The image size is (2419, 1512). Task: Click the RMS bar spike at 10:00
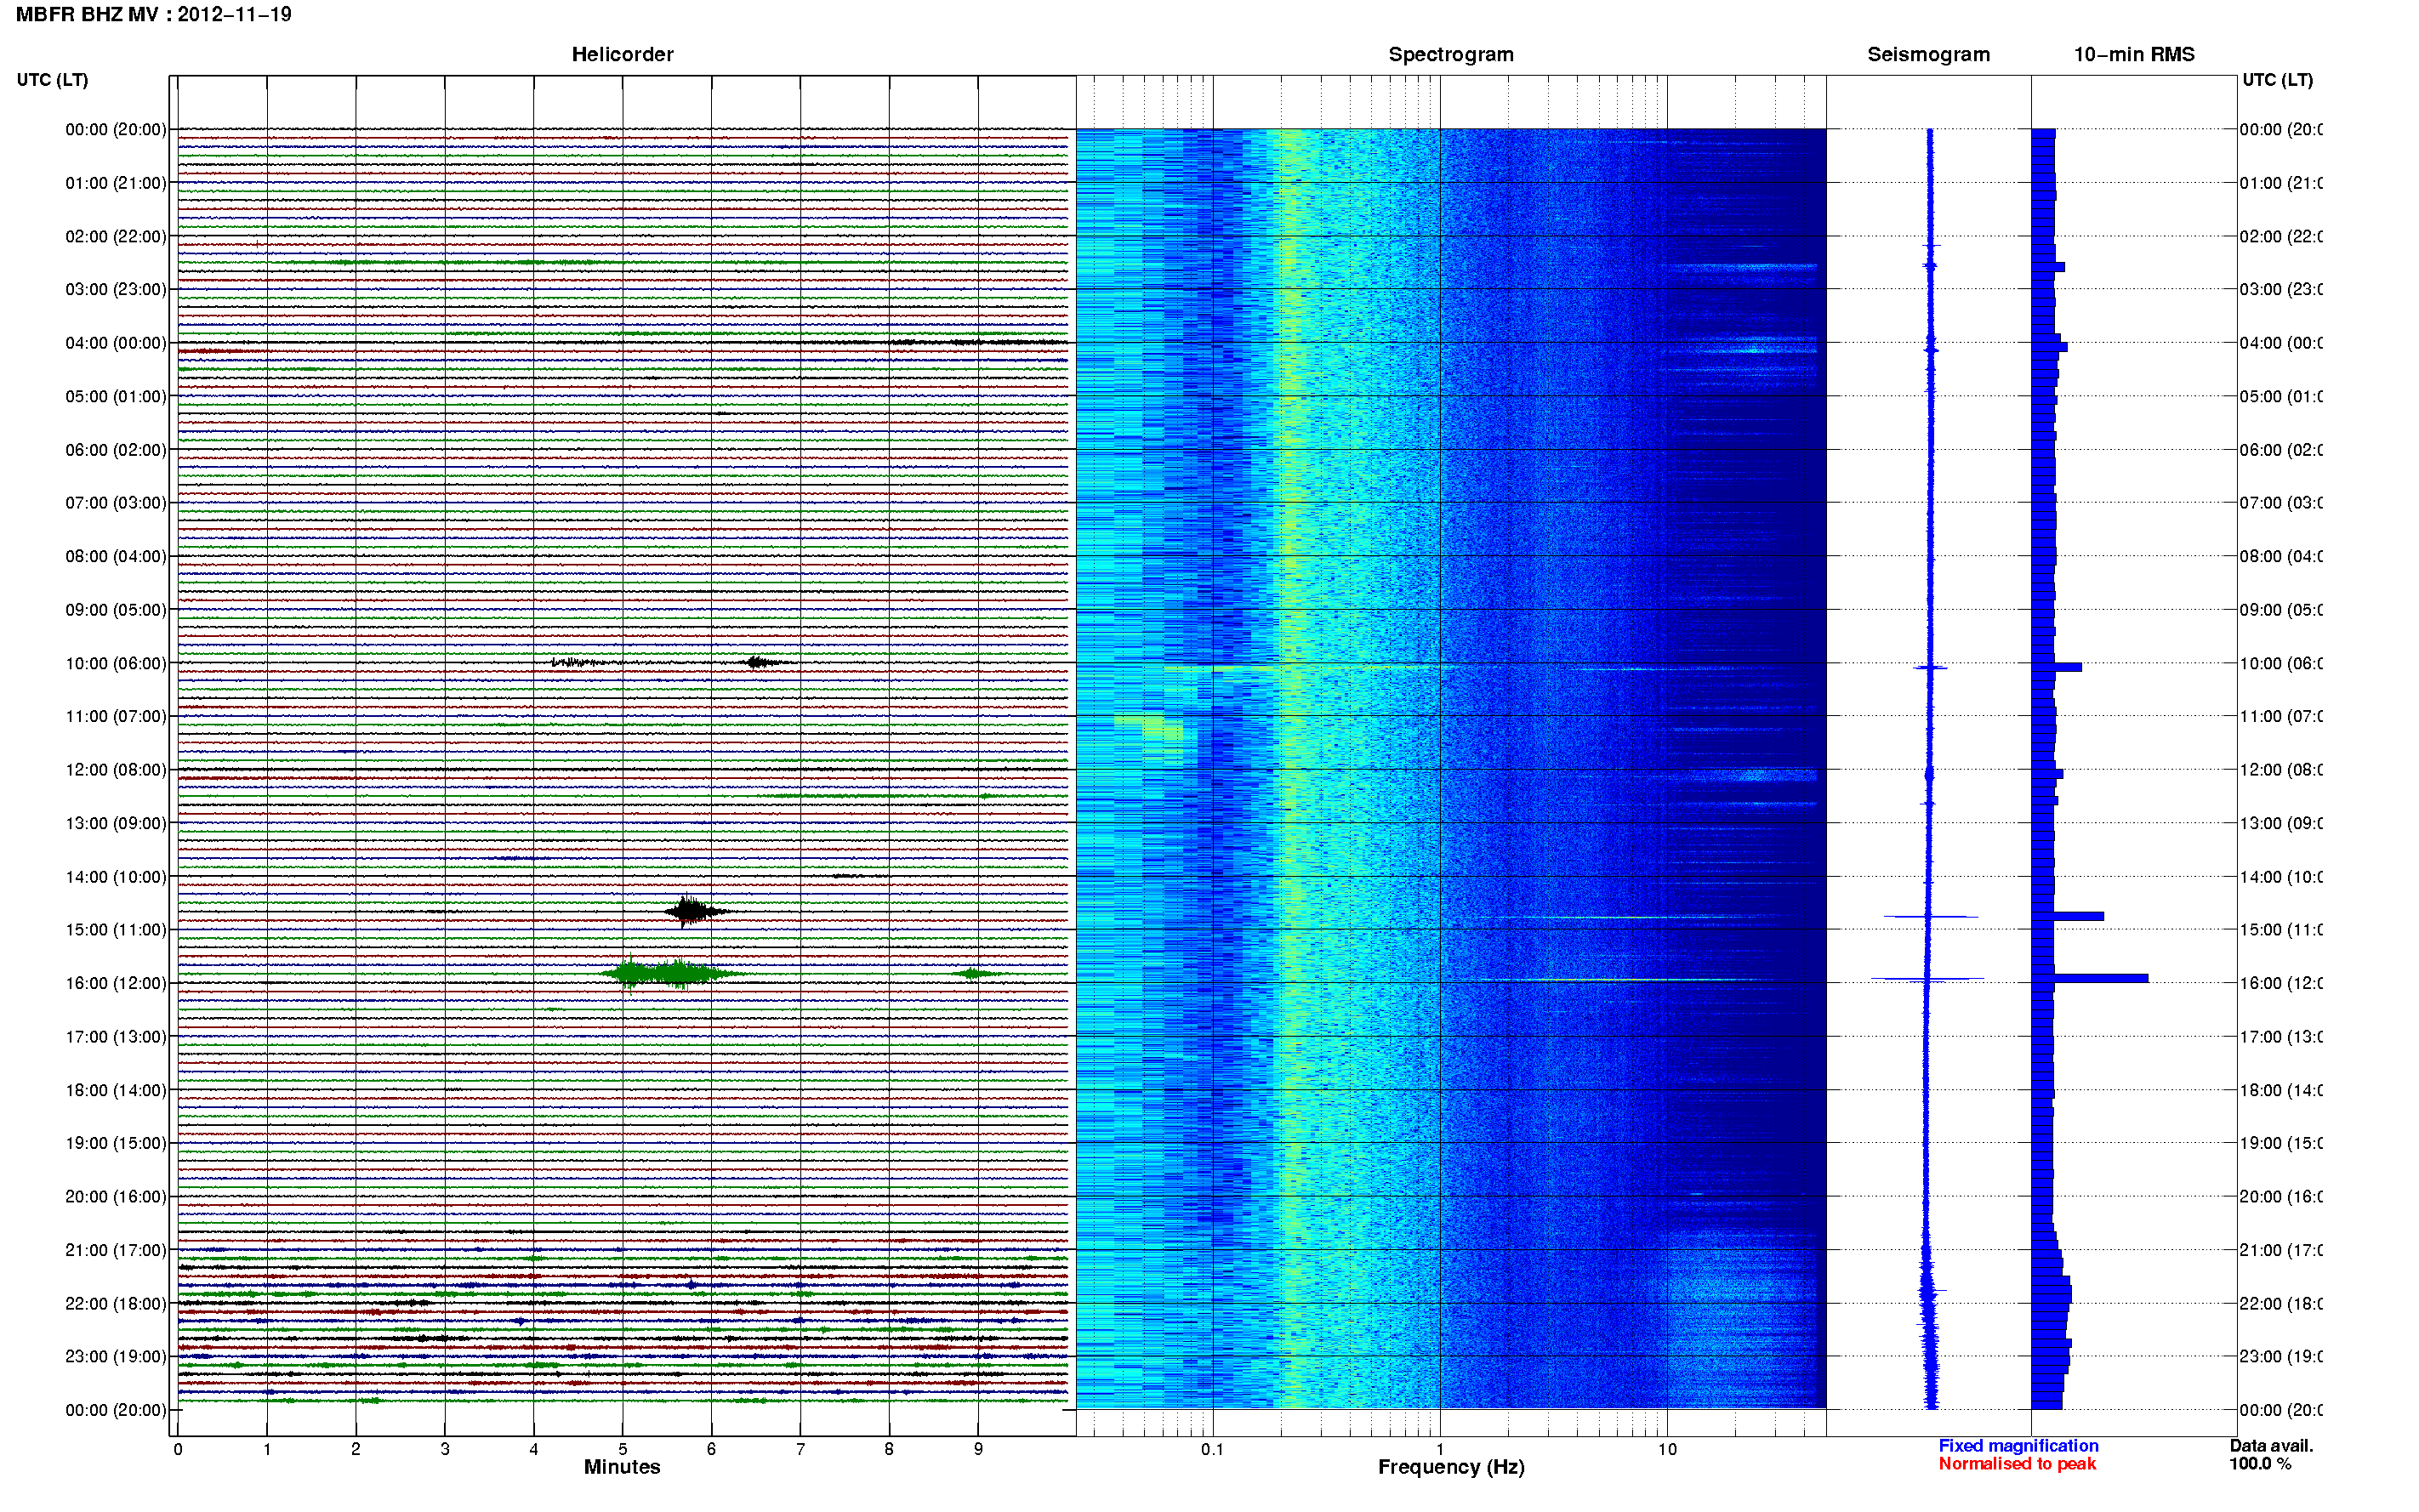[2056, 667]
